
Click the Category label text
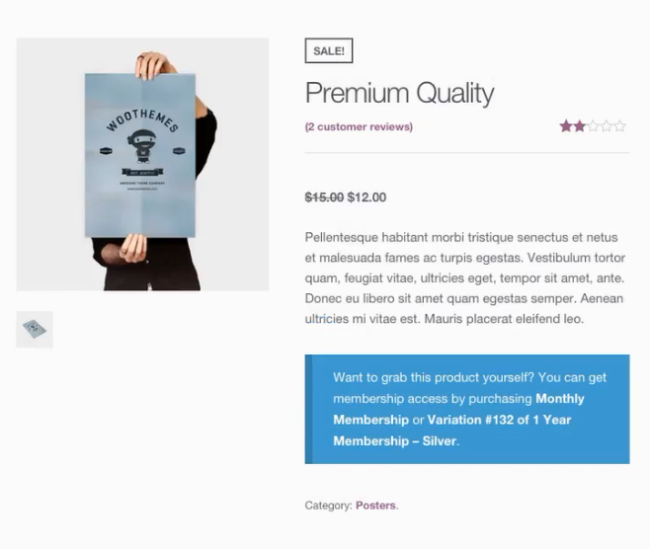[x=328, y=506]
